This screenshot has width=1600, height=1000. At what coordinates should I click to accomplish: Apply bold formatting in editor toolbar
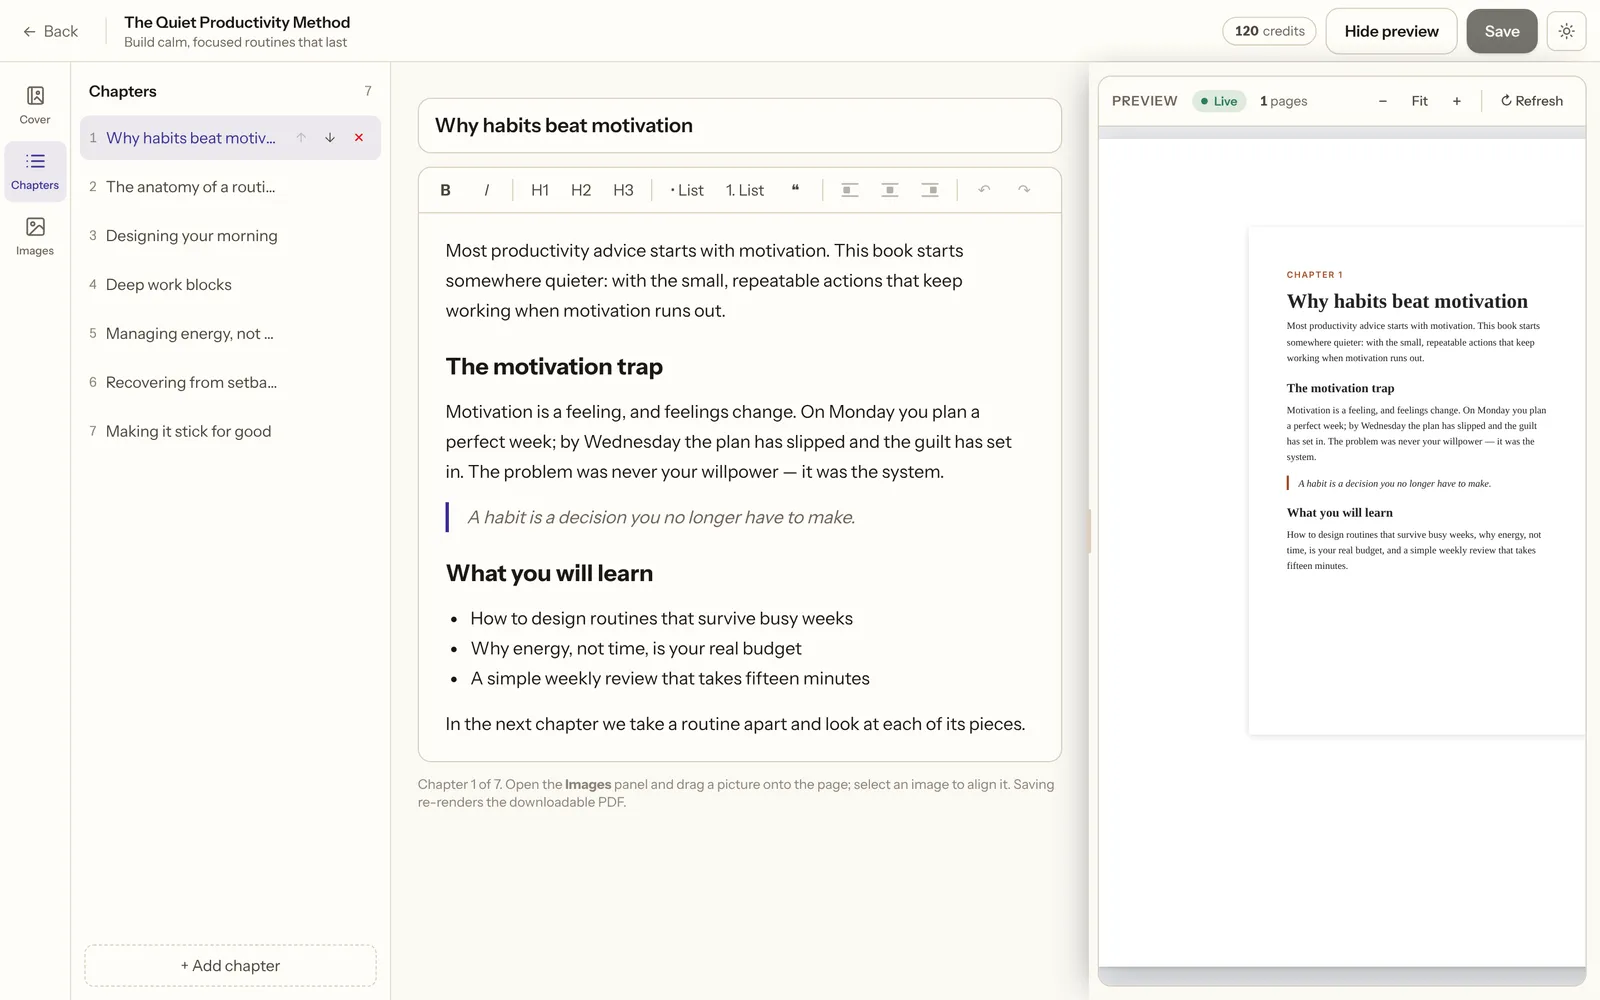(x=446, y=190)
